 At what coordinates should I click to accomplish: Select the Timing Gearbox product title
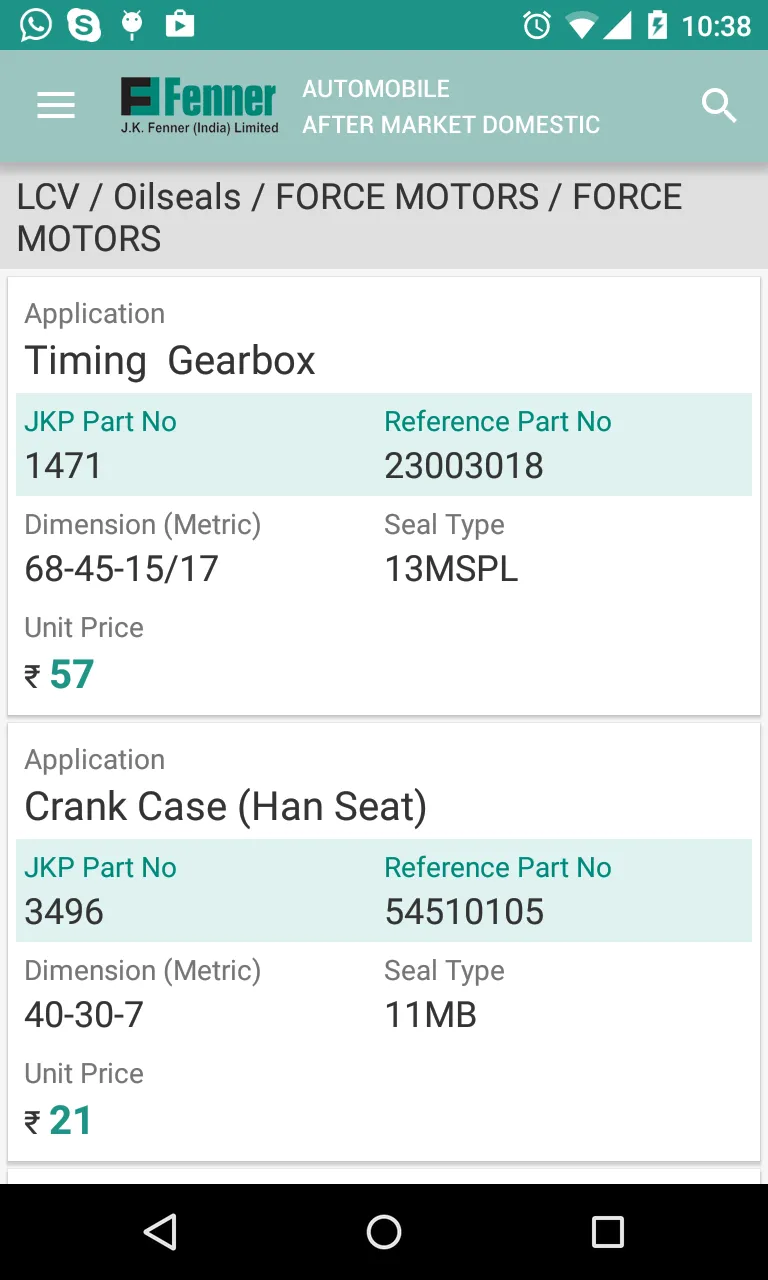170,360
